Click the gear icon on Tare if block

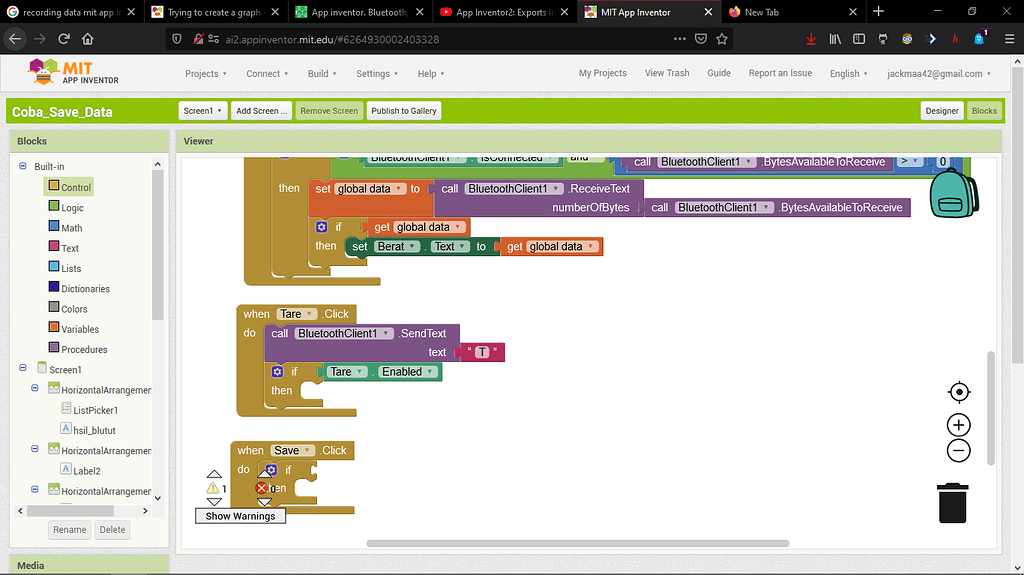[278, 372]
